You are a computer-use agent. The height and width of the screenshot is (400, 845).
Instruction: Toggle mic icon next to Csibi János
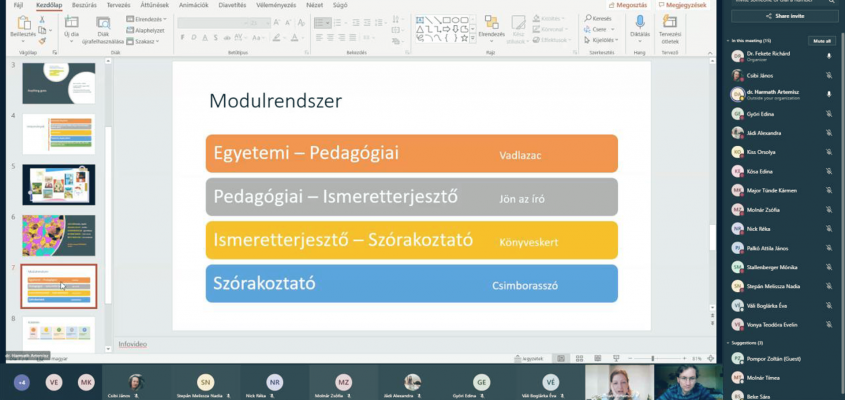tap(829, 75)
